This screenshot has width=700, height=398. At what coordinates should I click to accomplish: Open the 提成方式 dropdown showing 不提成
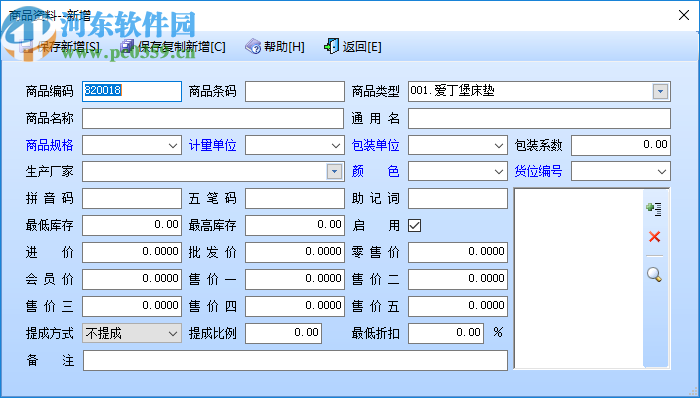tap(132, 333)
